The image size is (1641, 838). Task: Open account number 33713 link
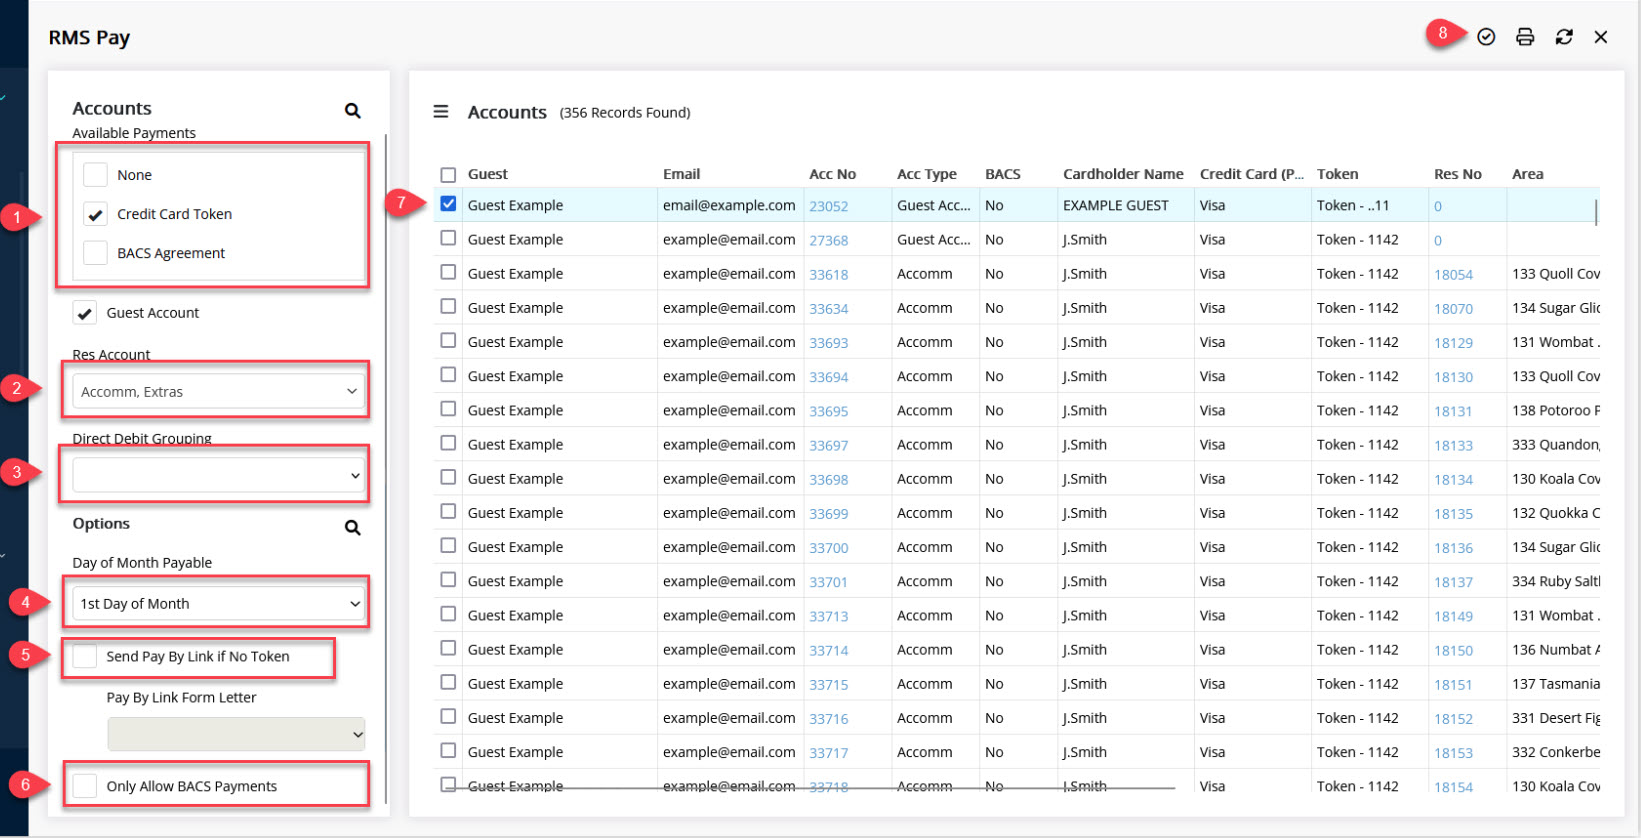point(828,616)
